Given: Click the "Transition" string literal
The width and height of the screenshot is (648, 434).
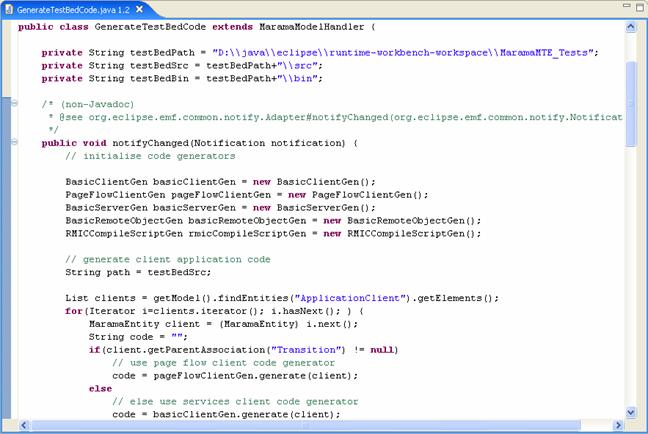Looking at the screenshot, I should (307, 350).
